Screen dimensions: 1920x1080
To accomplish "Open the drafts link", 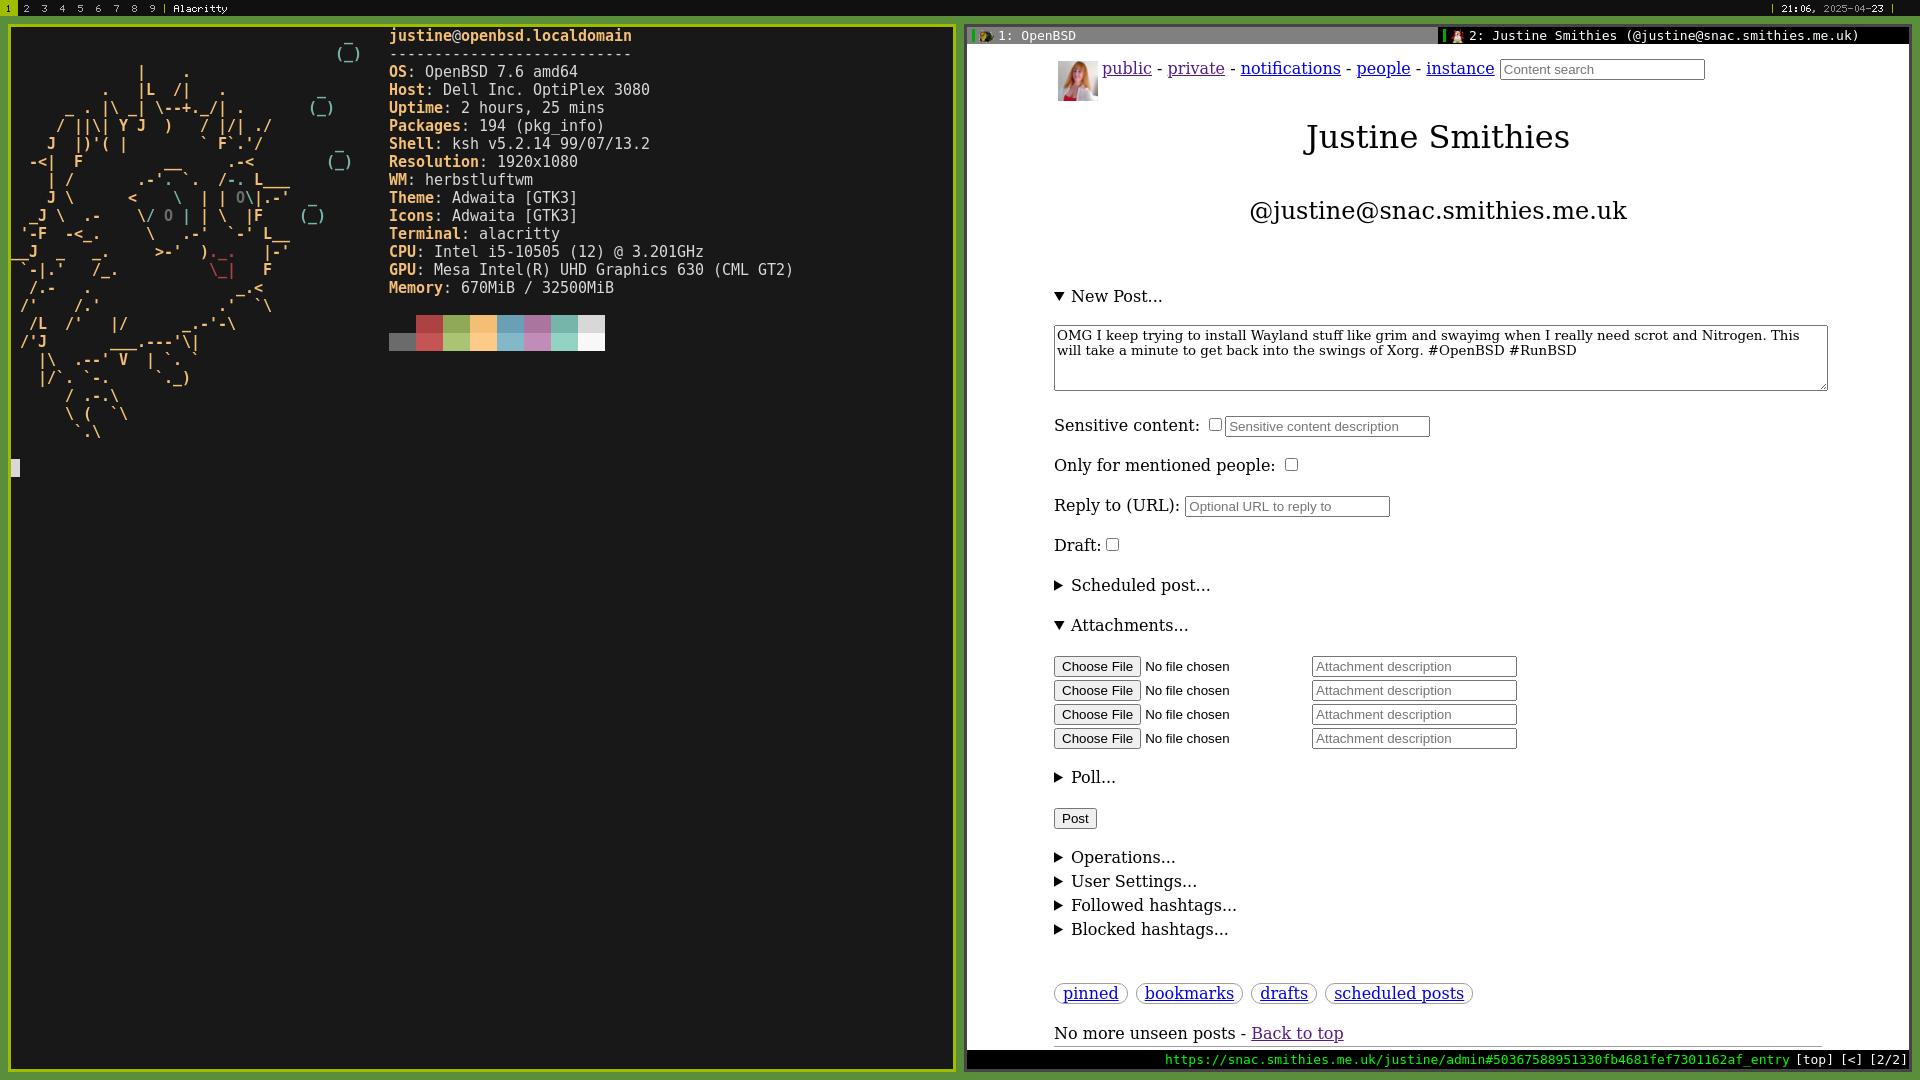I will click(1283, 993).
